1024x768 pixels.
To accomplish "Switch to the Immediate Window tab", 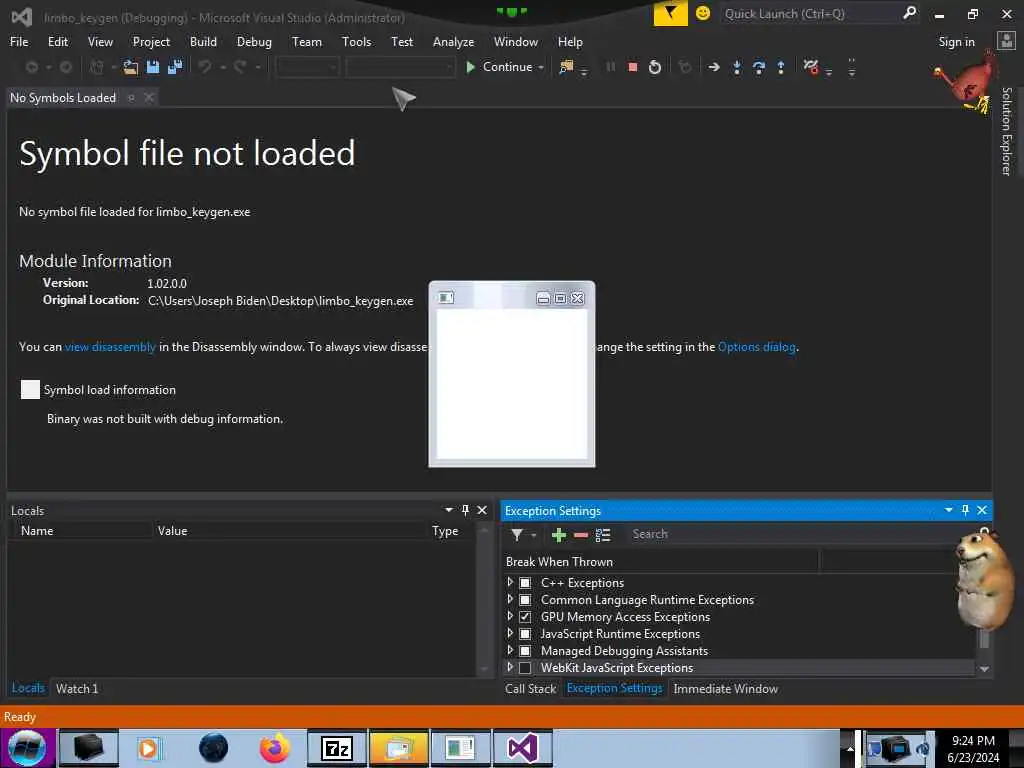I will 726,688.
